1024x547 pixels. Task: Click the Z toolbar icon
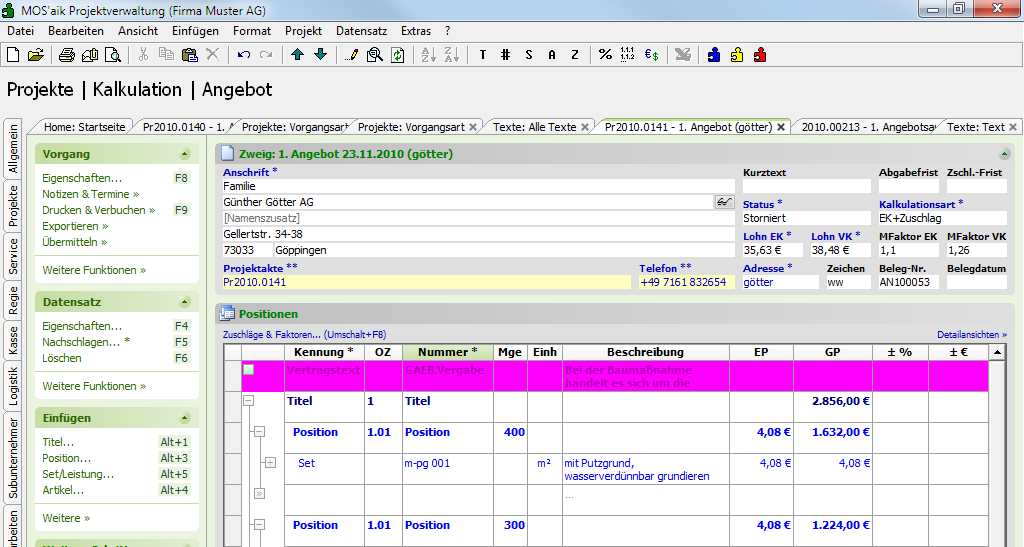pos(575,55)
